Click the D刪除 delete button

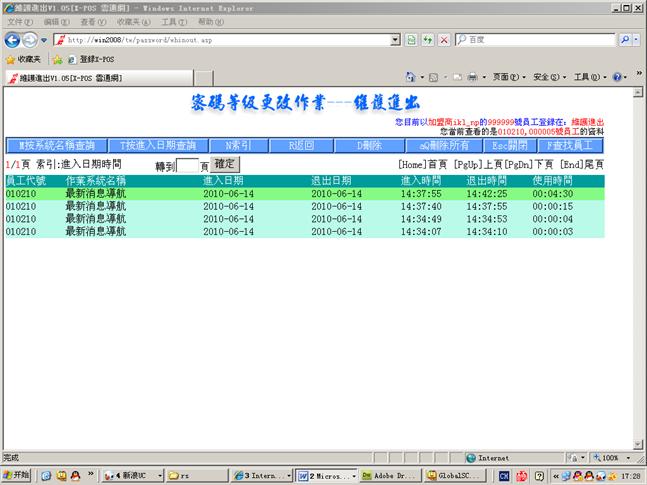[369, 145]
